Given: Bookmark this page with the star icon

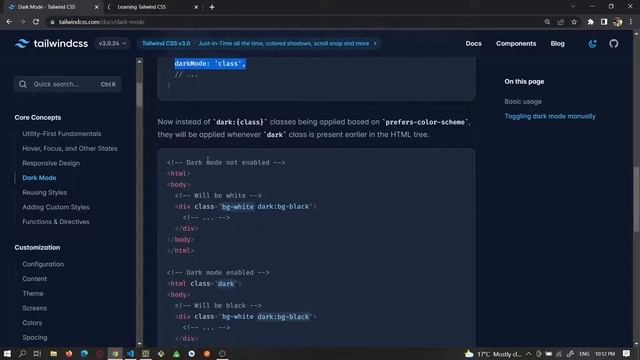Looking at the screenshot, I should click(x=574, y=22).
